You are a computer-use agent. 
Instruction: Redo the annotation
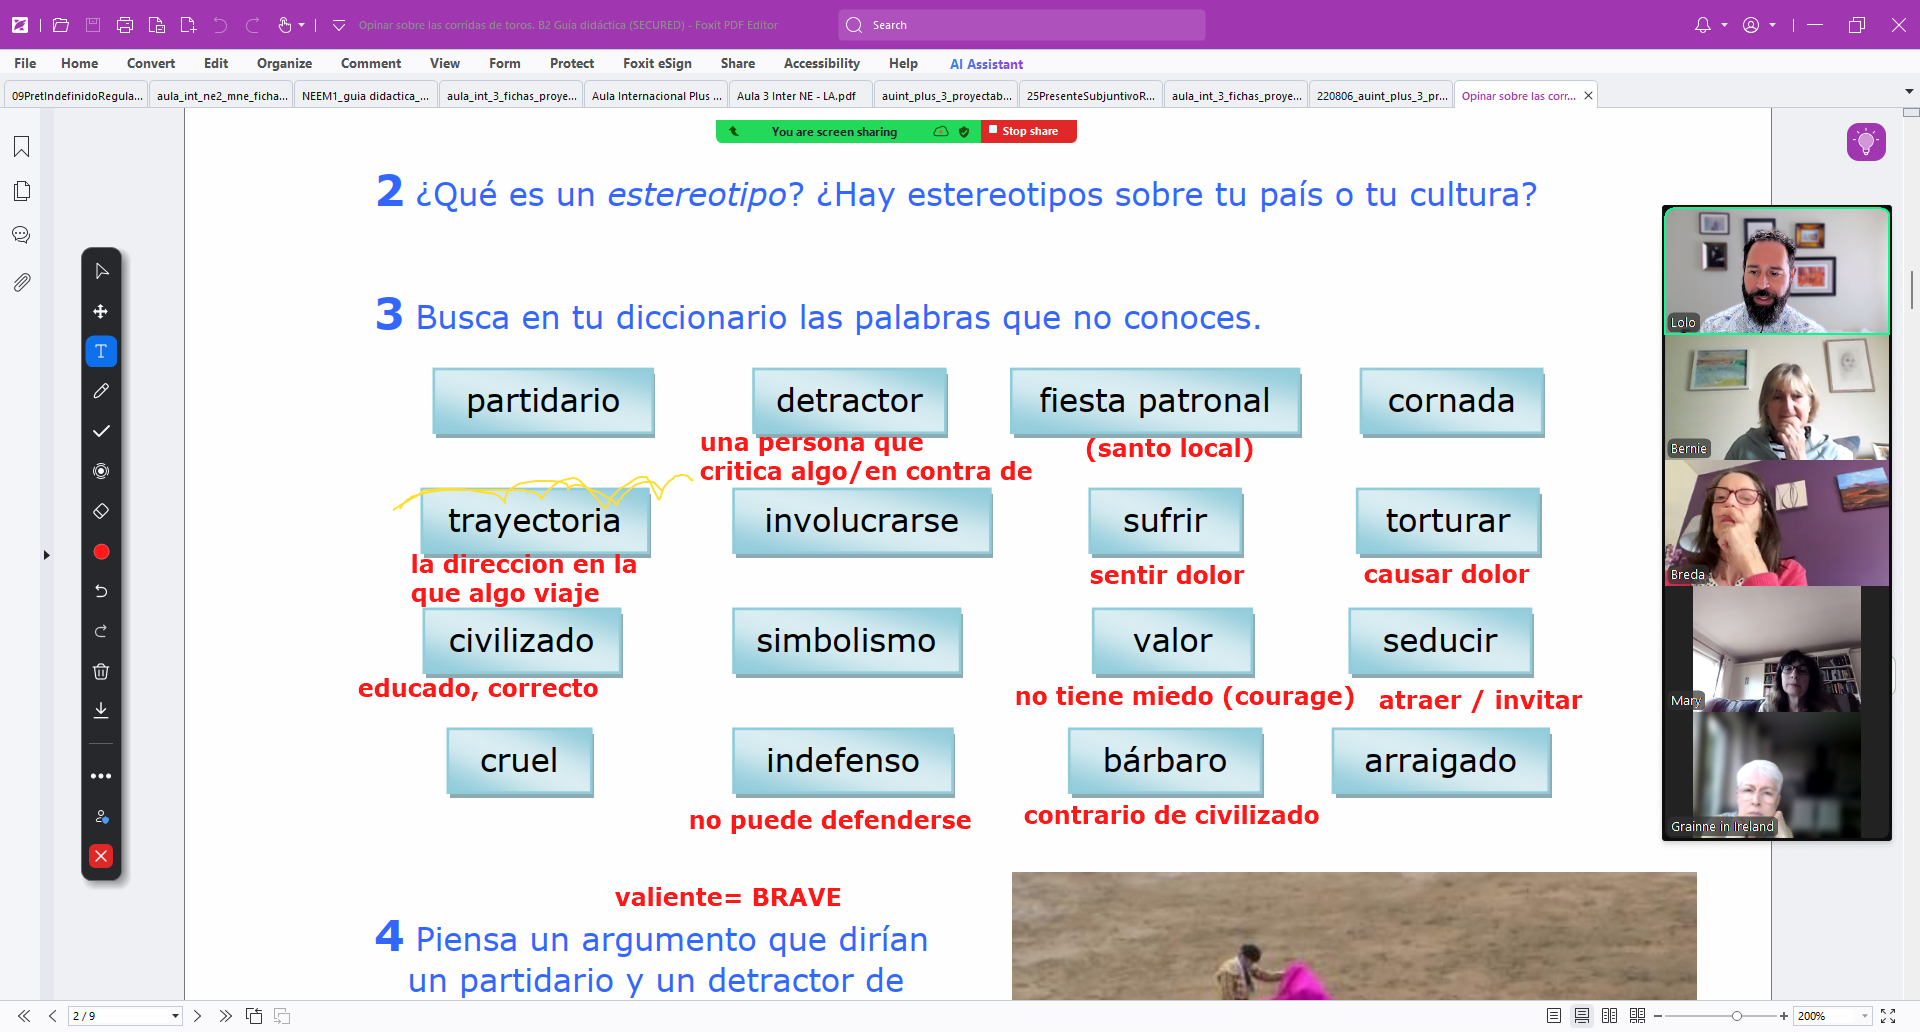click(101, 631)
